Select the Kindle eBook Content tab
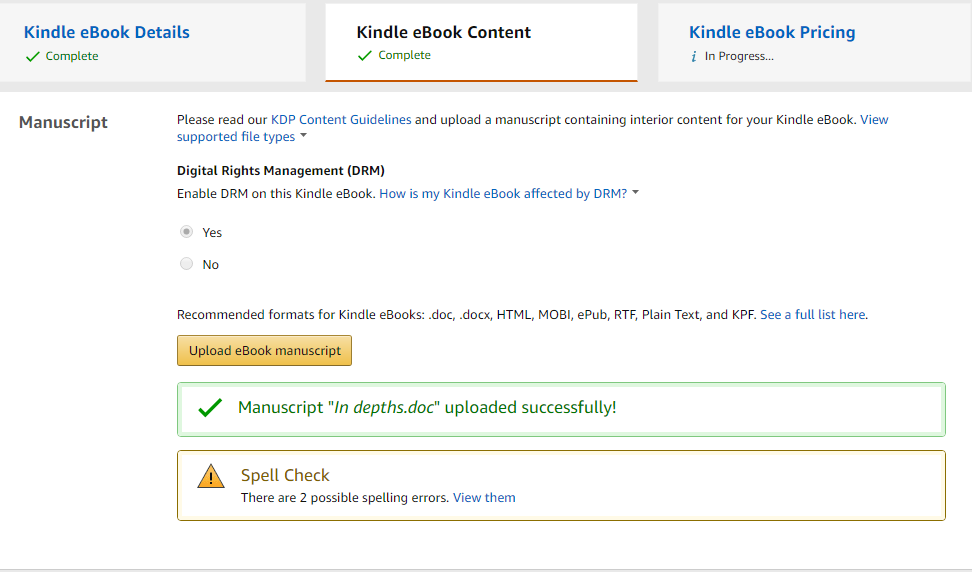Image resolution: width=972 pixels, height=572 pixels. [x=444, y=32]
